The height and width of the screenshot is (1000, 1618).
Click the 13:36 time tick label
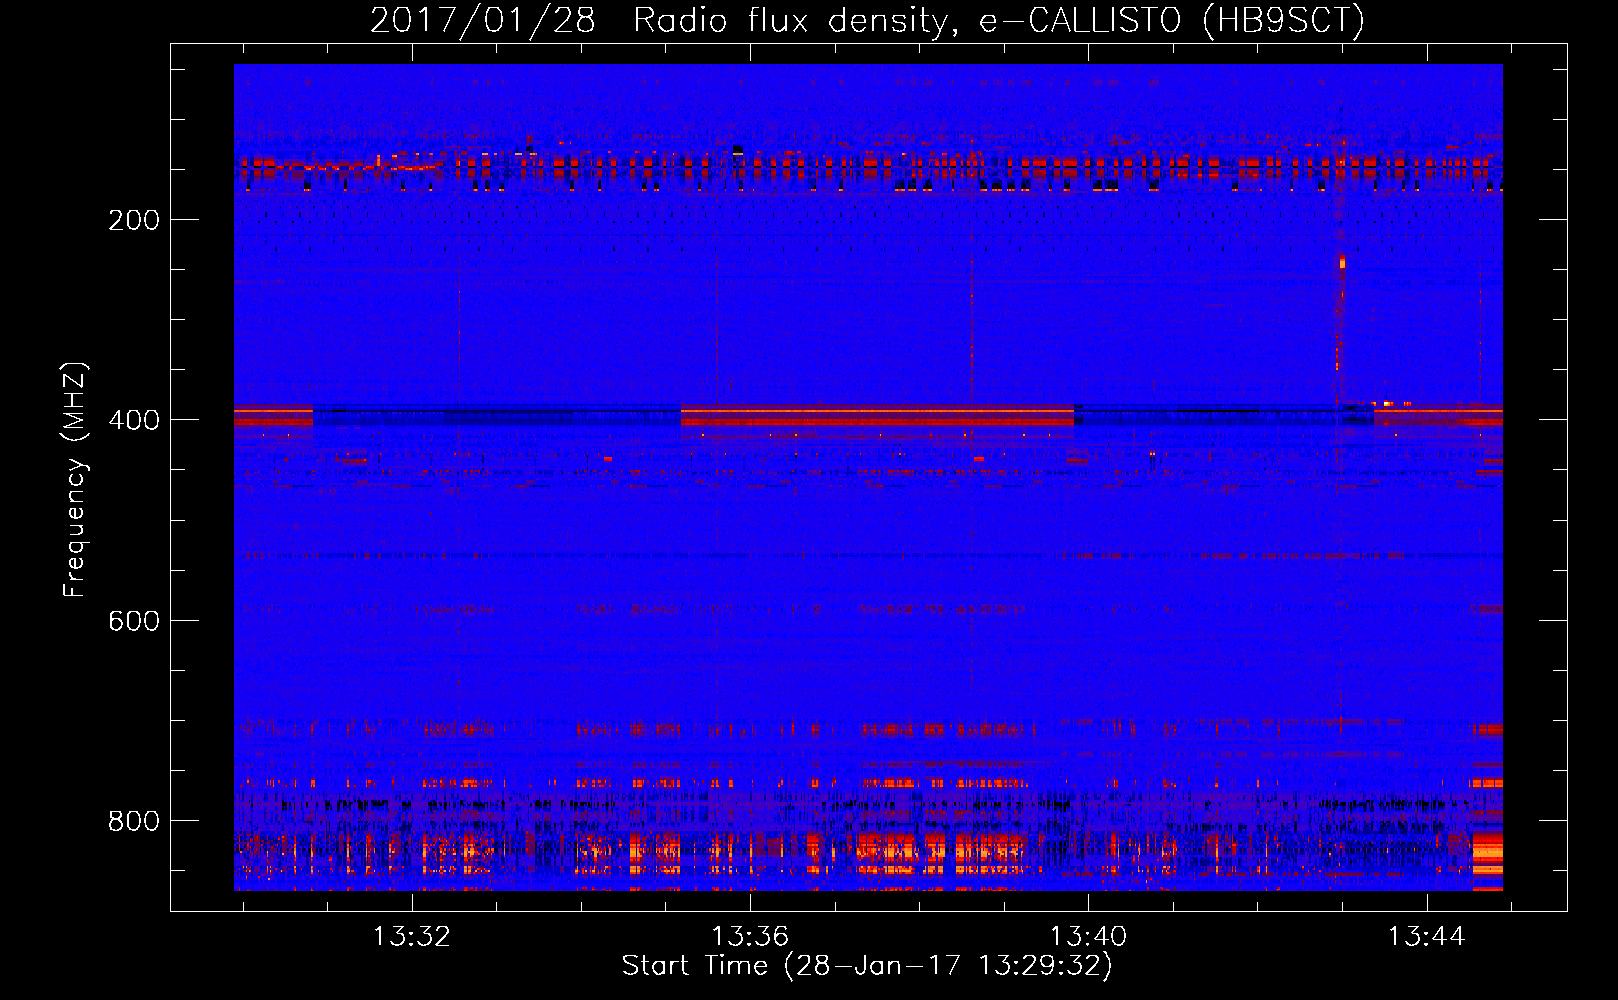[750, 936]
